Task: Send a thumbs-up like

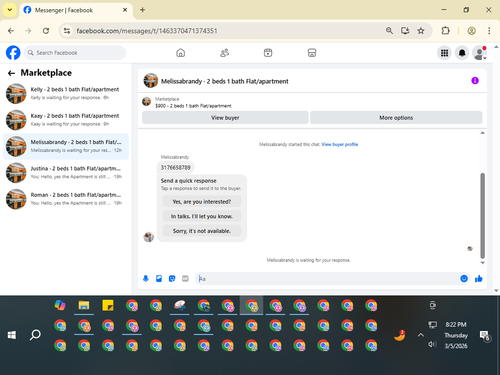Action: [x=479, y=278]
